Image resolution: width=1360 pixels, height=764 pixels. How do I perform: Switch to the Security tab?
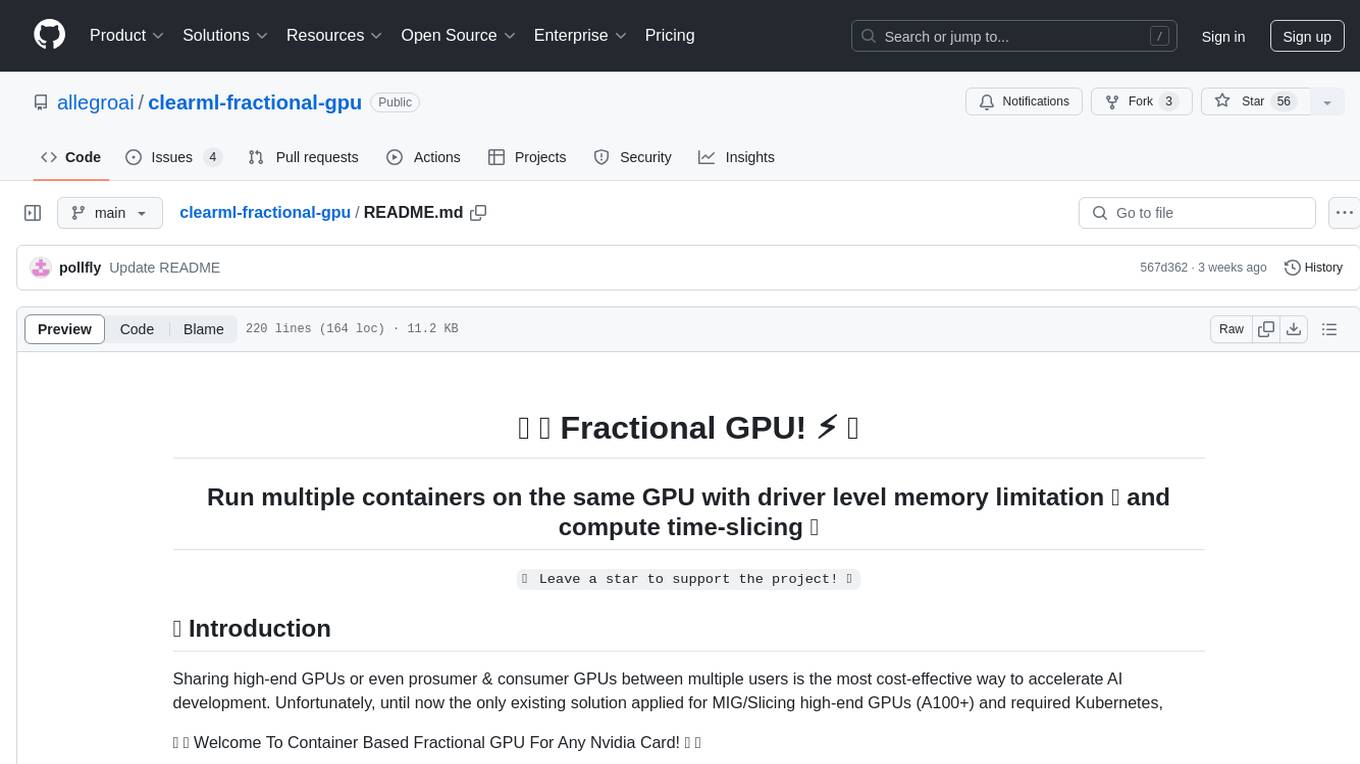632,157
